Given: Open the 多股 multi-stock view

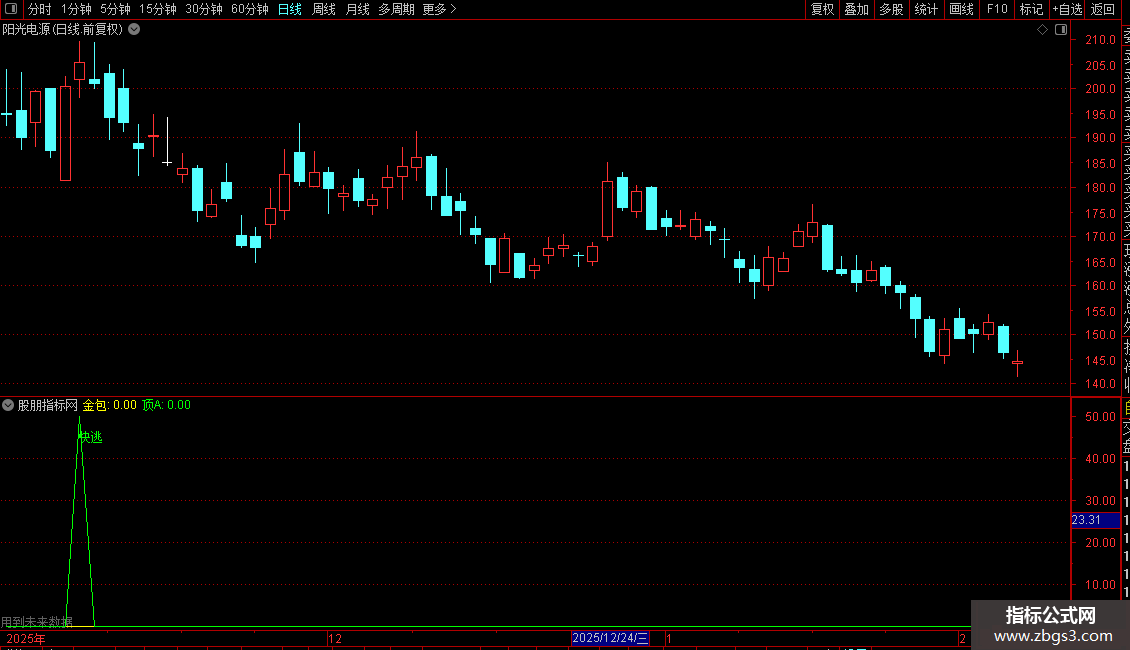Looking at the screenshot, I should (x=891, y=9).
